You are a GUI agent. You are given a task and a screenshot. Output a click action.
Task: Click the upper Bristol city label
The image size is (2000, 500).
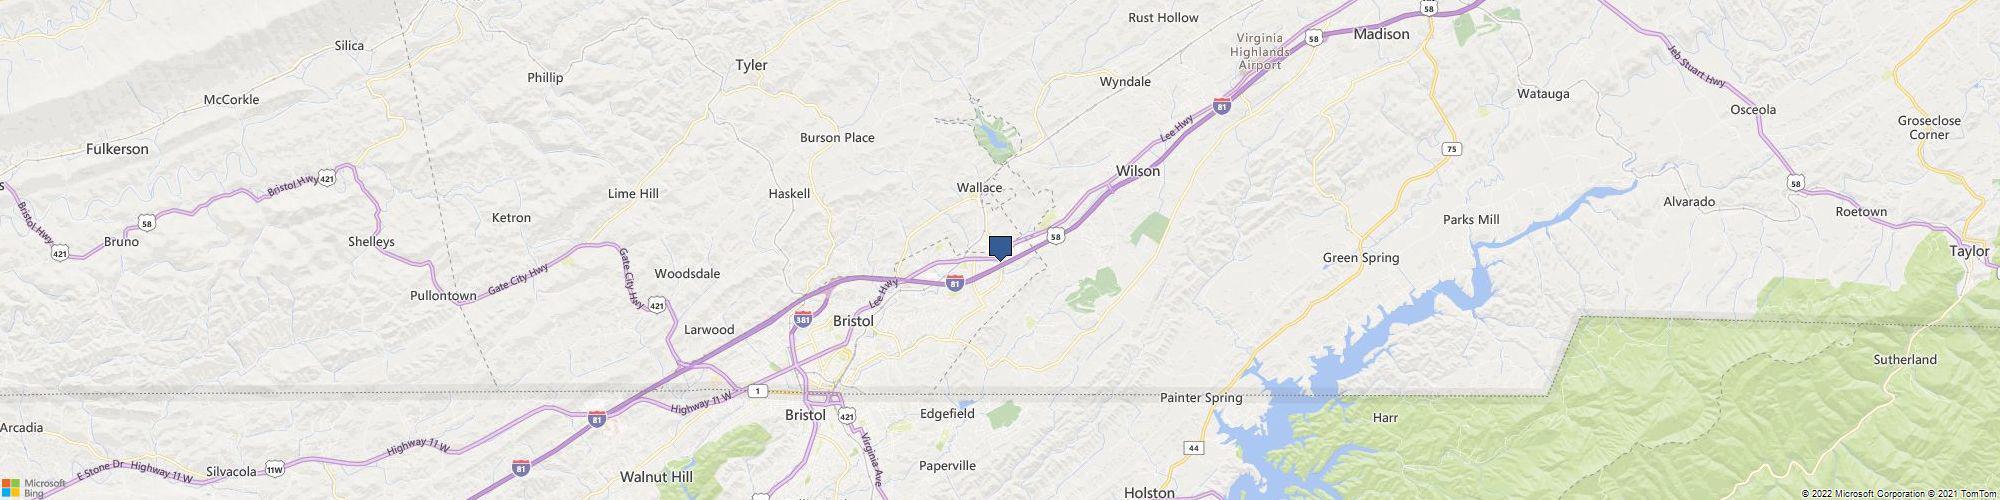[853, 321]
